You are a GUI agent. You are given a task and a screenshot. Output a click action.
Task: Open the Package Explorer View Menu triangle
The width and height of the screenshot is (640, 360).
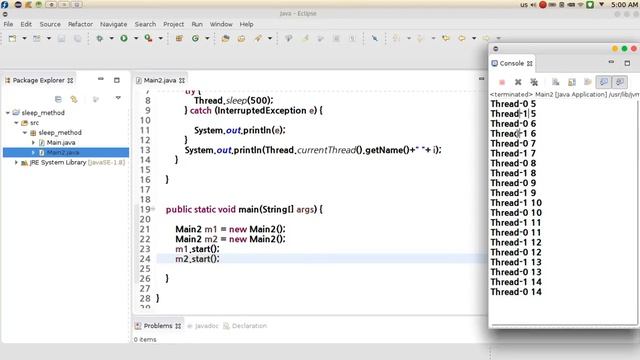pyautogui.click(x=118, y=98)
